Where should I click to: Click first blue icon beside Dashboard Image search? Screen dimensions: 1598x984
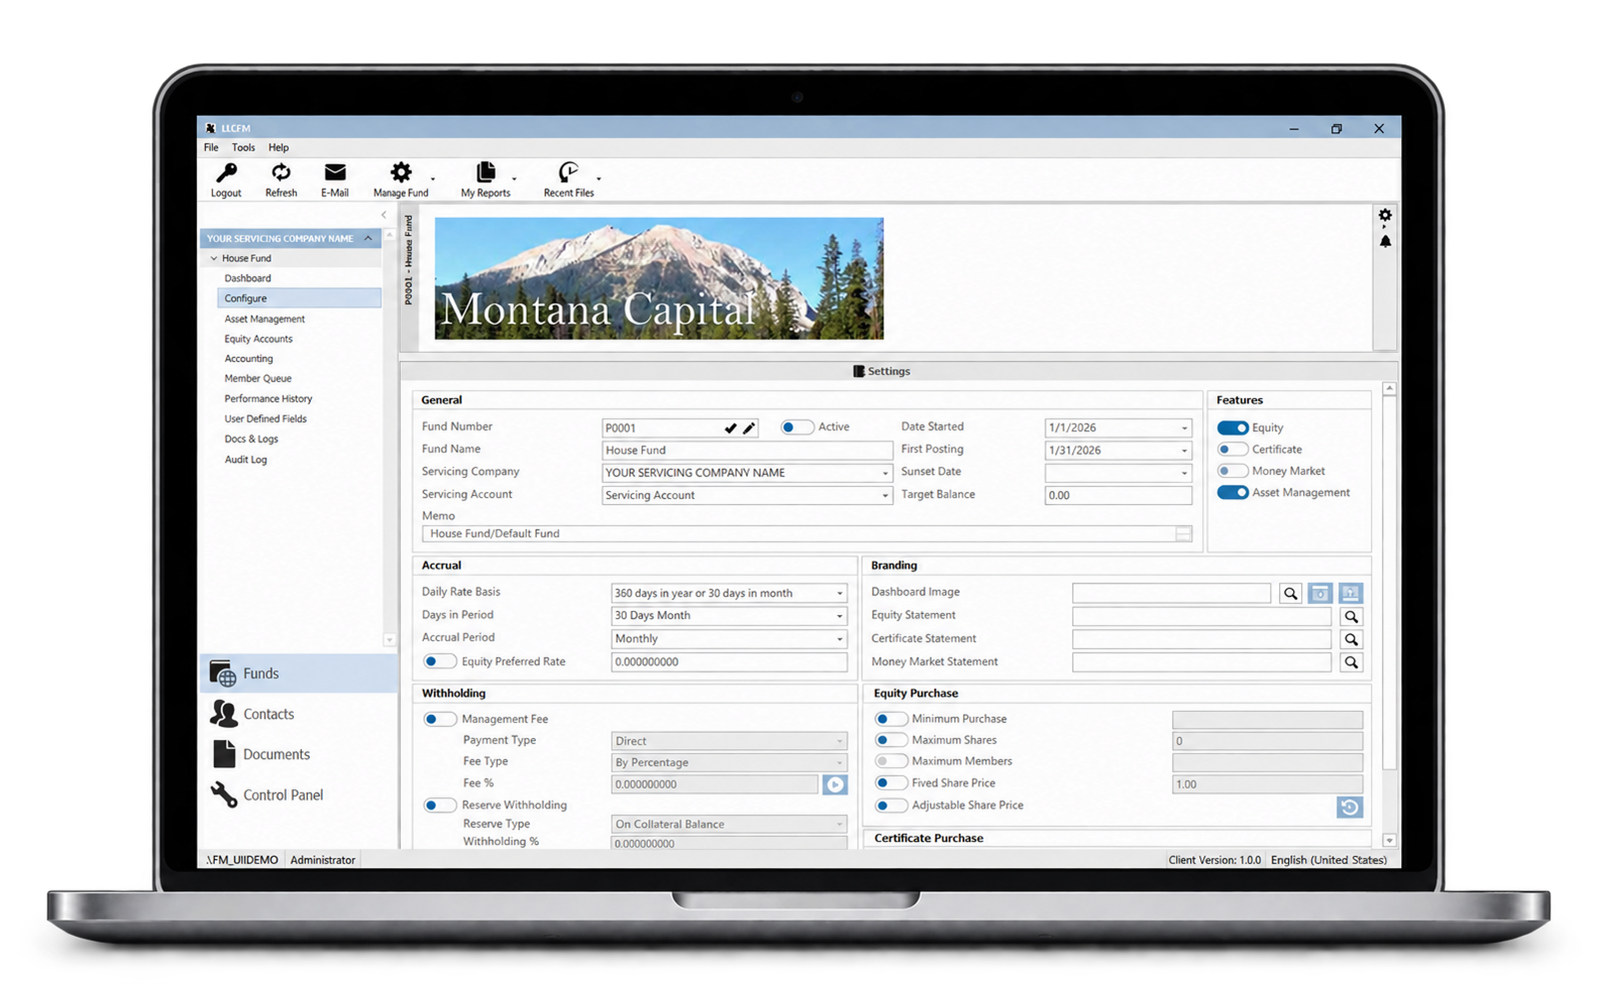pyautogui.click(x=1320, y=594)
